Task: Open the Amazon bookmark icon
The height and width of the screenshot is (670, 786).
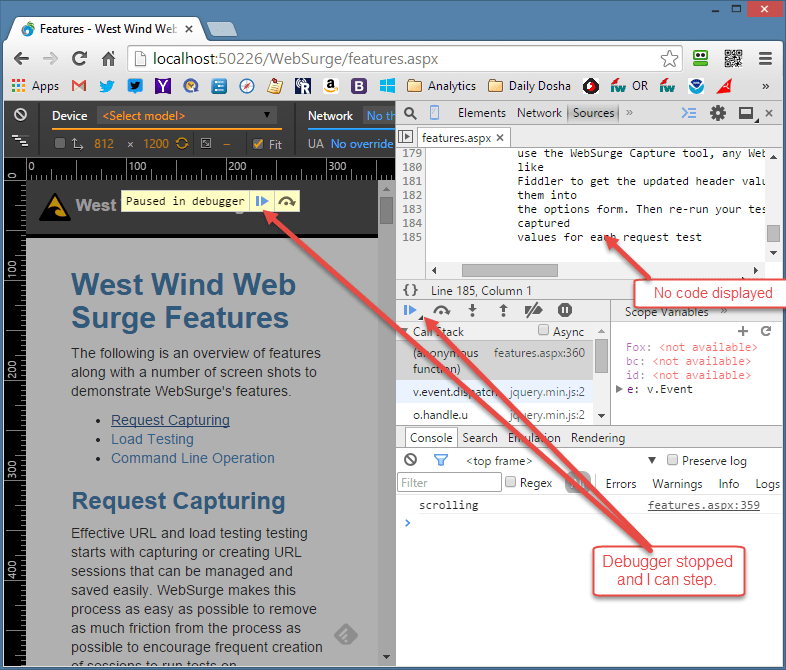Action: [330, 86]
